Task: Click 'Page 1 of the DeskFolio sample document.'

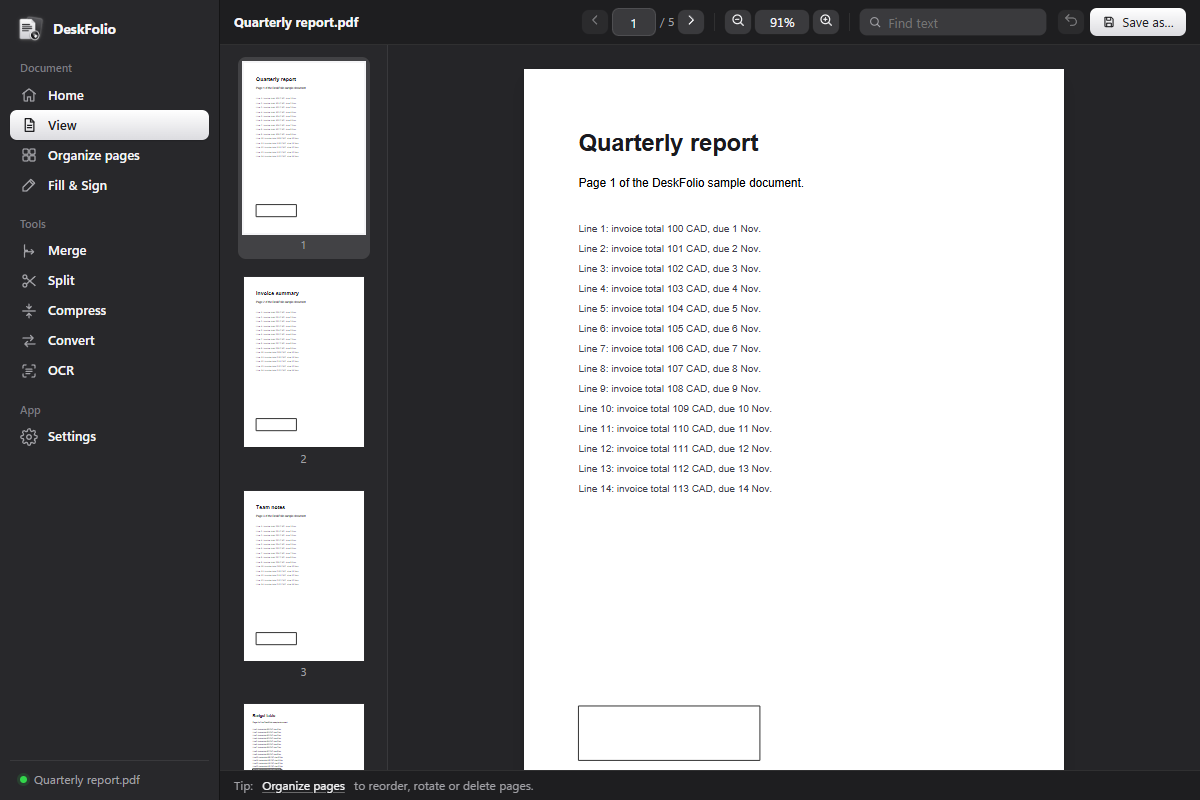Action: (691, 183)
